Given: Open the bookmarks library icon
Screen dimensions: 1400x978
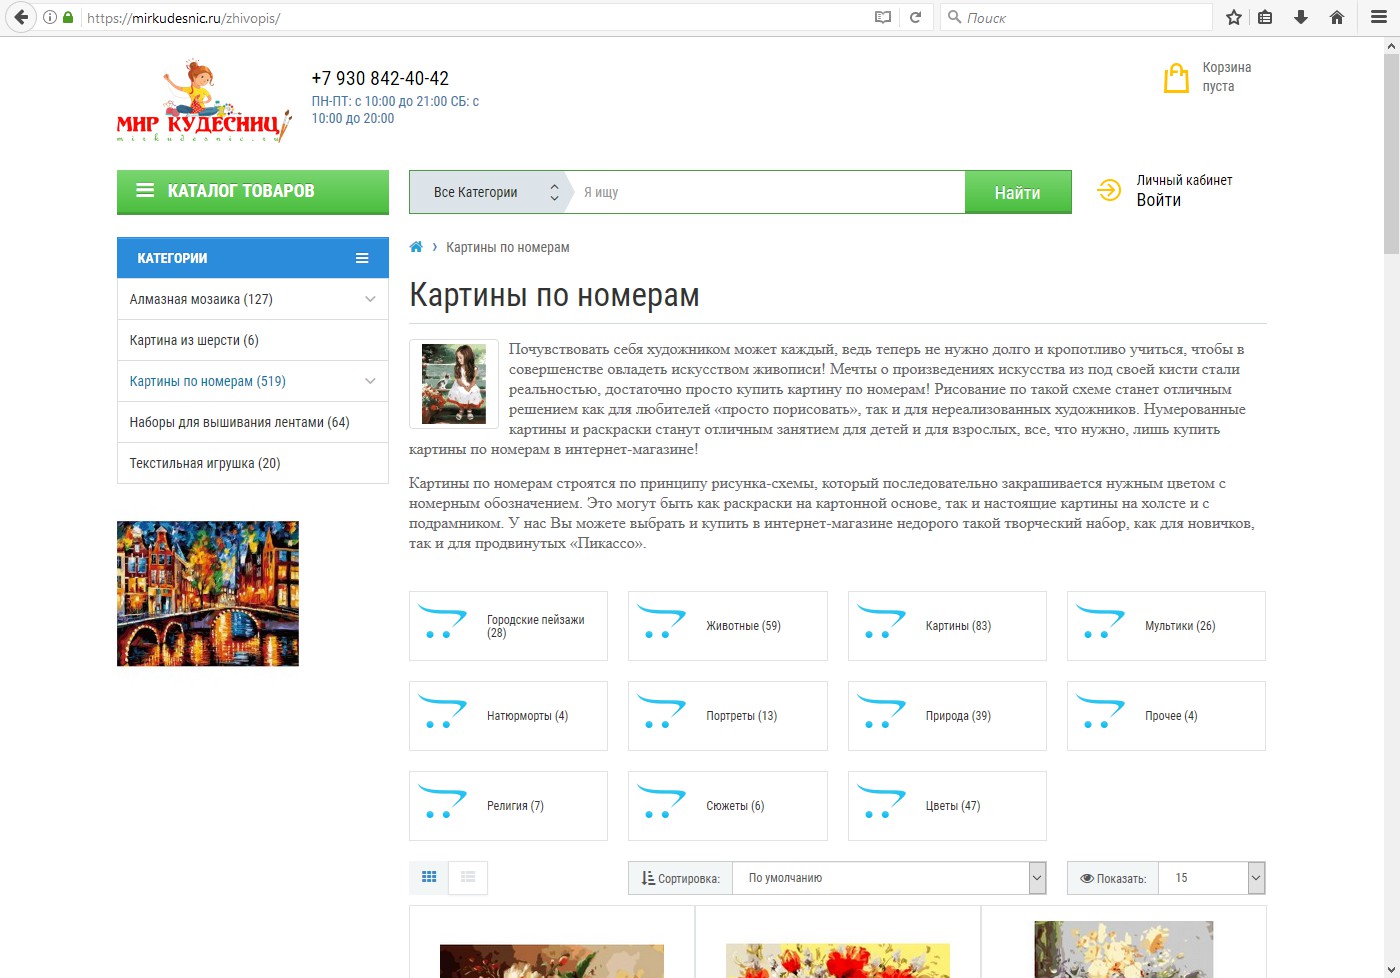Looking at the screenshot, I should [1265, 17].
